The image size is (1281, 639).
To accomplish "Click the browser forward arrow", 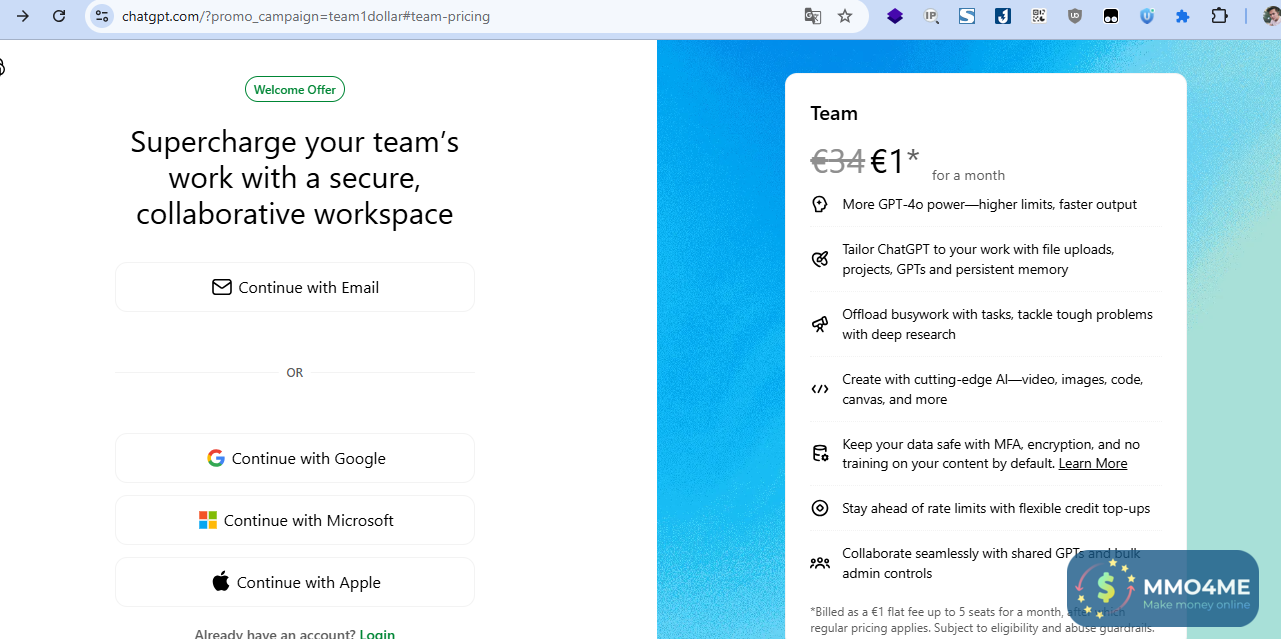I will [23, 16].
